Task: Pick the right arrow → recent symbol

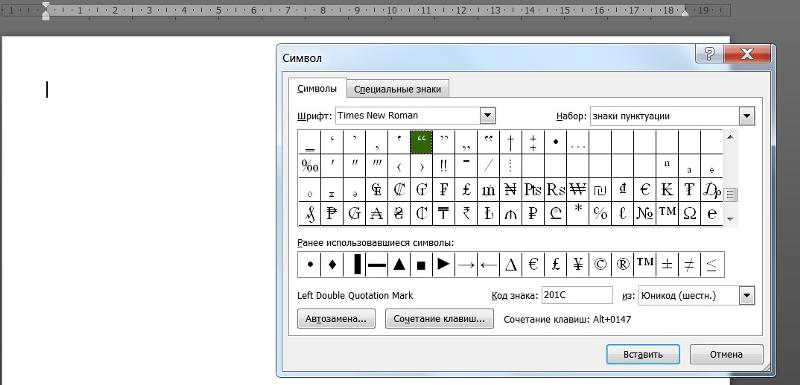Action: pyautogui.click(x=466, y=265)
